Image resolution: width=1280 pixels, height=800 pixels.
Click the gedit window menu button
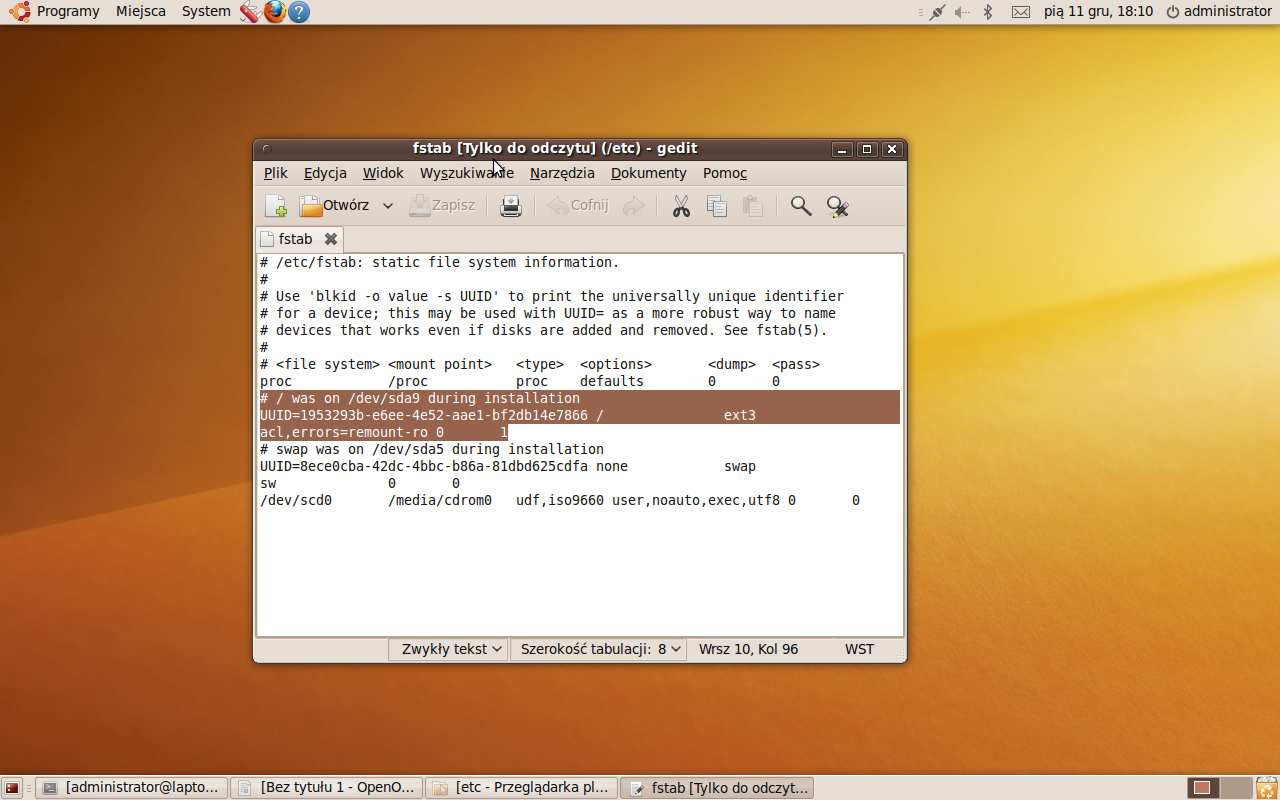266,149
